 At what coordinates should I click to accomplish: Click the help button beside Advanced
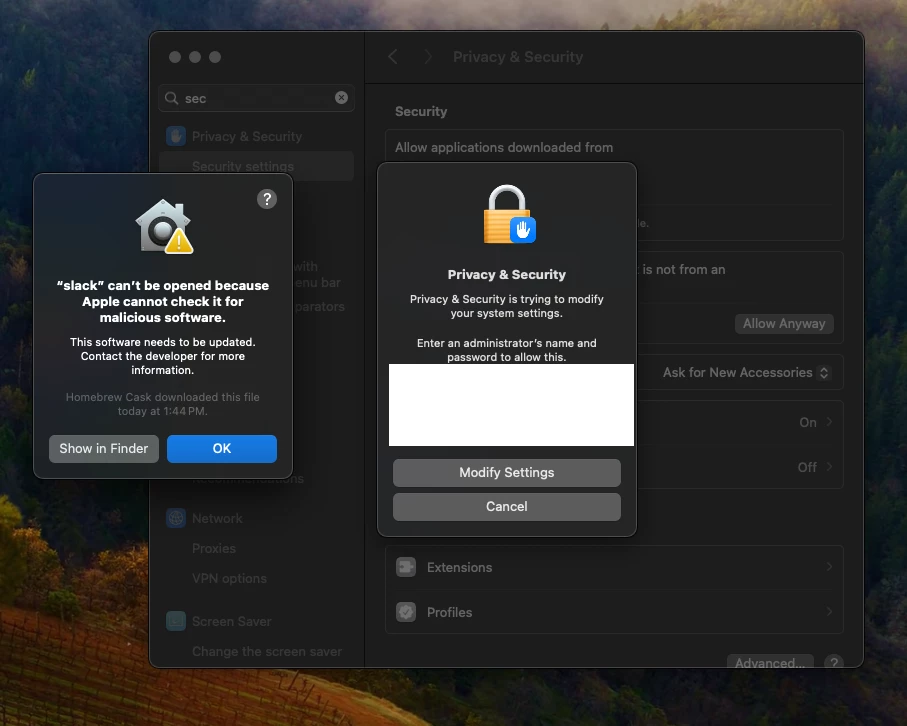coord(834,663)
